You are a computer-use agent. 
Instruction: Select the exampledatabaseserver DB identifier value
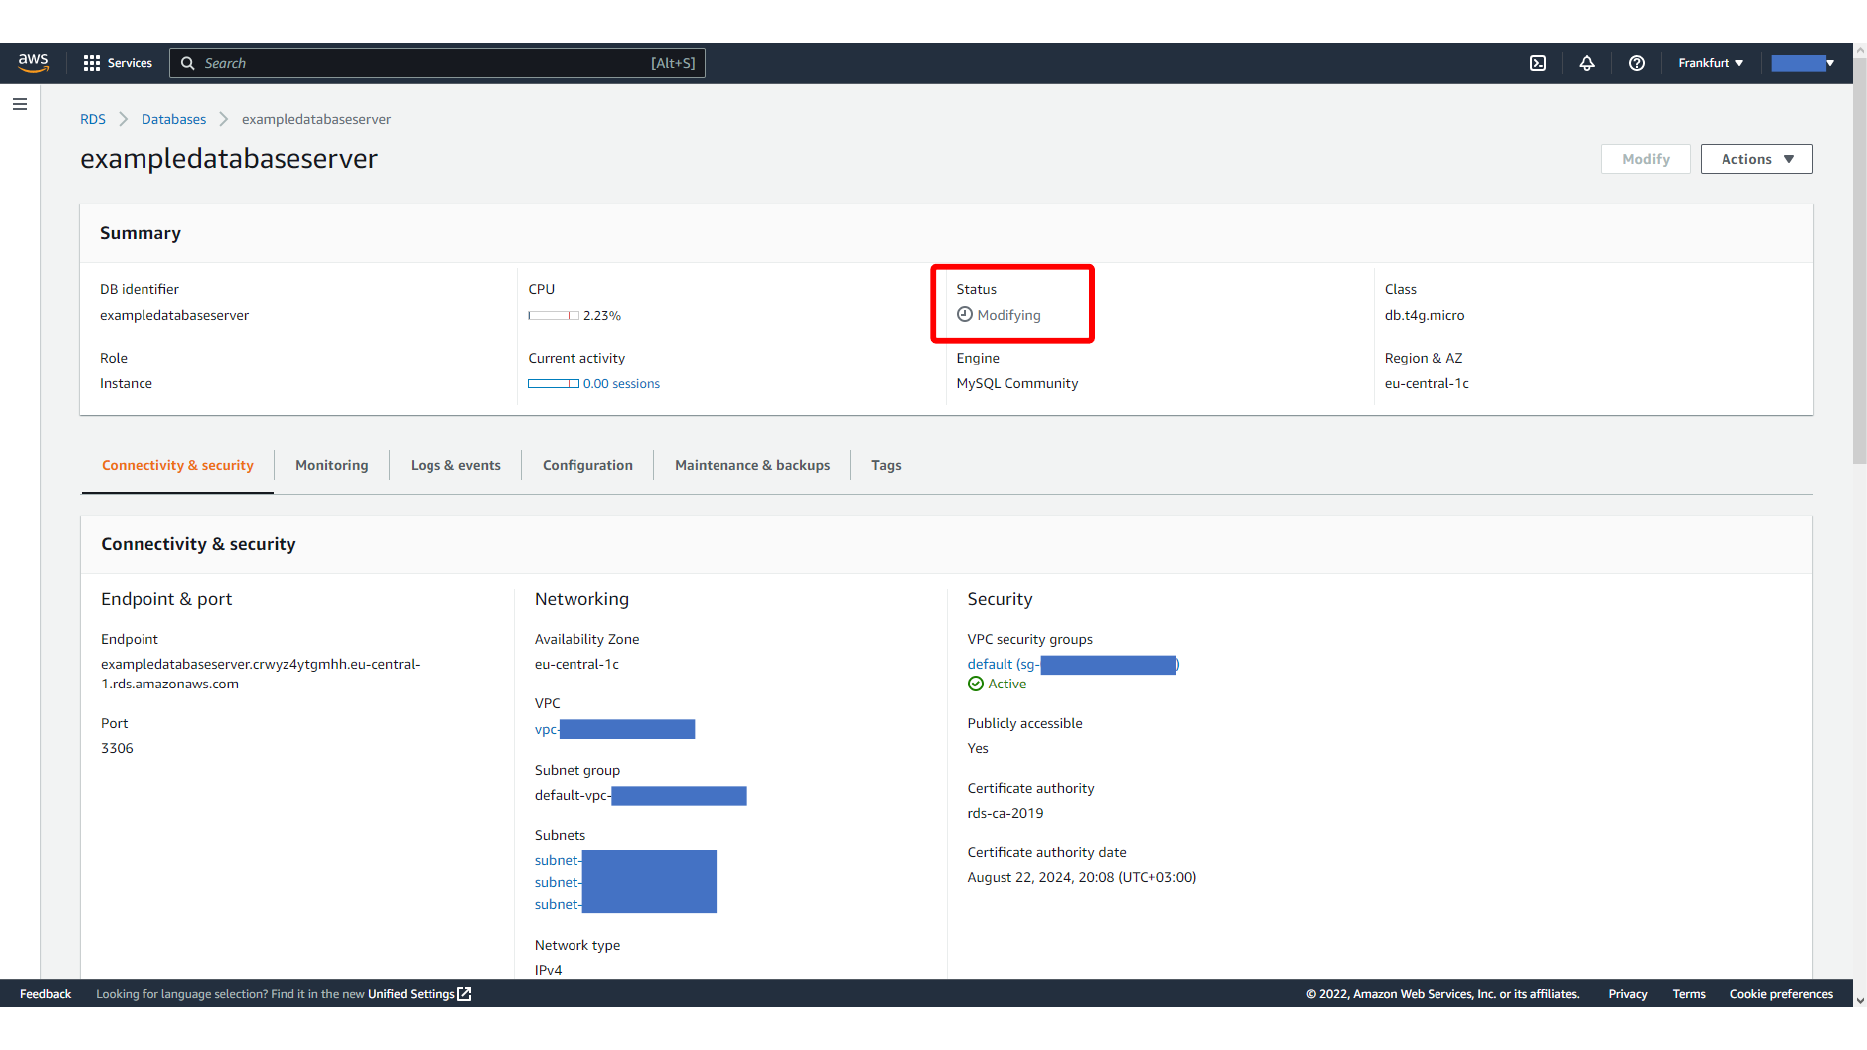175,316
